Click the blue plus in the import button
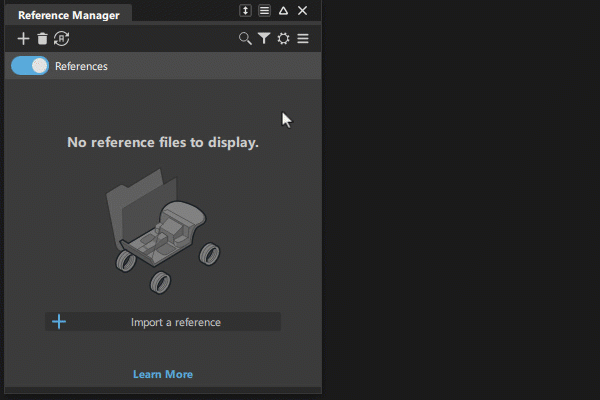 59,322
